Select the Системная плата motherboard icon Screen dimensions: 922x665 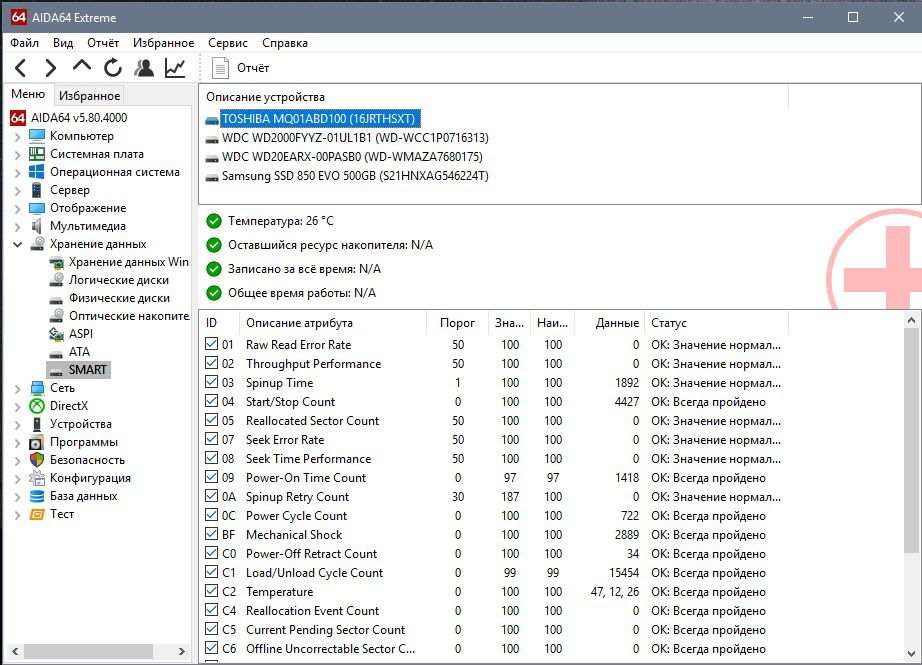[37, 154]
